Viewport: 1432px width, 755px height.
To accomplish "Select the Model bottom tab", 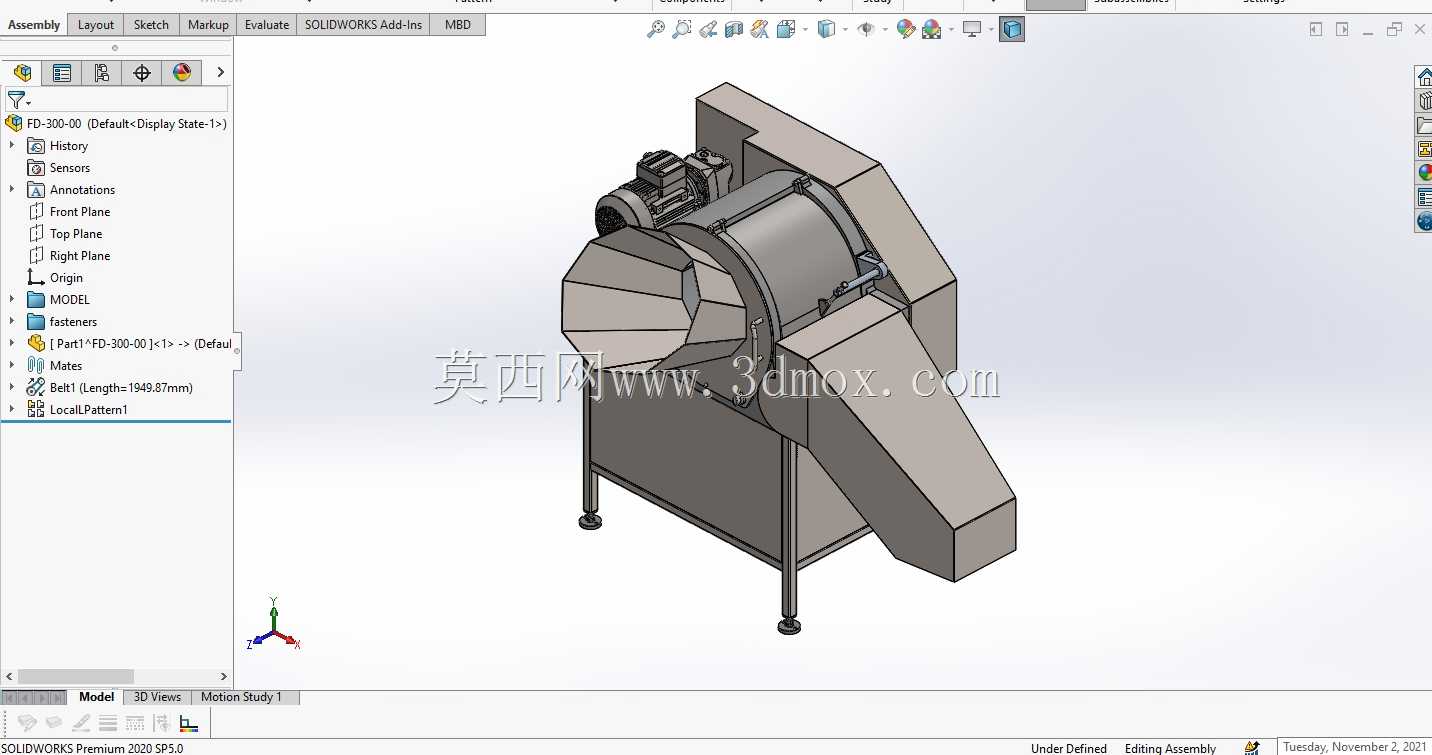I will (x=97, y=697).
